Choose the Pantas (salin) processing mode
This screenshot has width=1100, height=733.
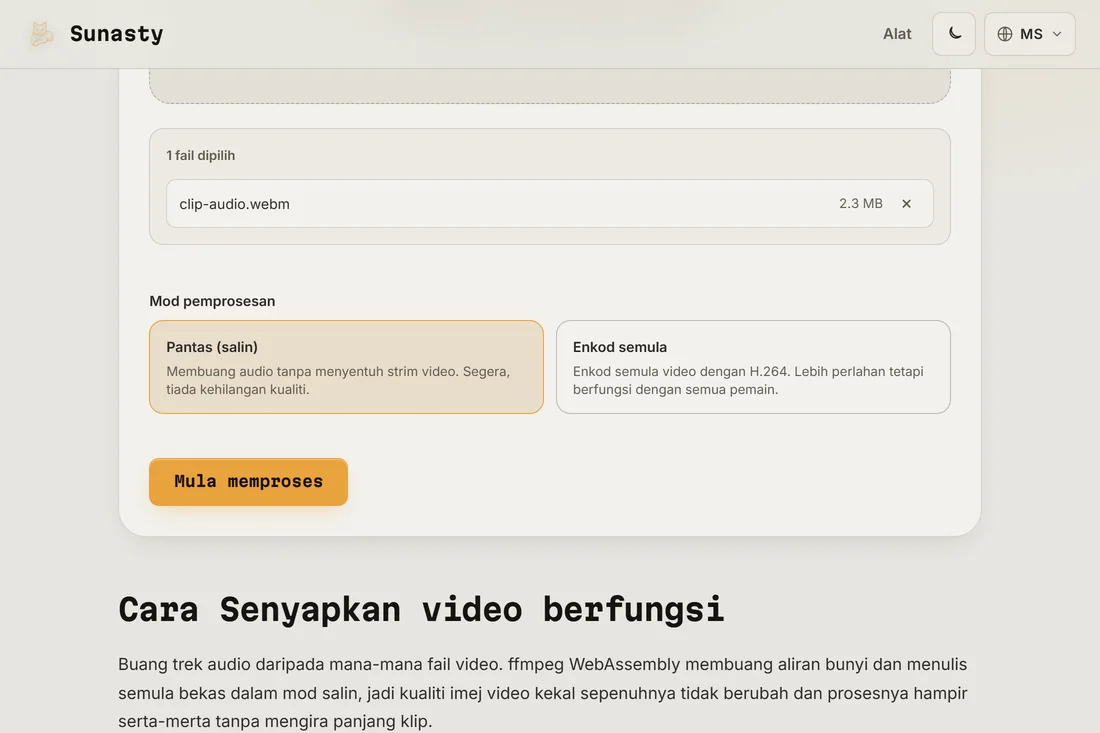pyautogui.click(x=346, y=367)
